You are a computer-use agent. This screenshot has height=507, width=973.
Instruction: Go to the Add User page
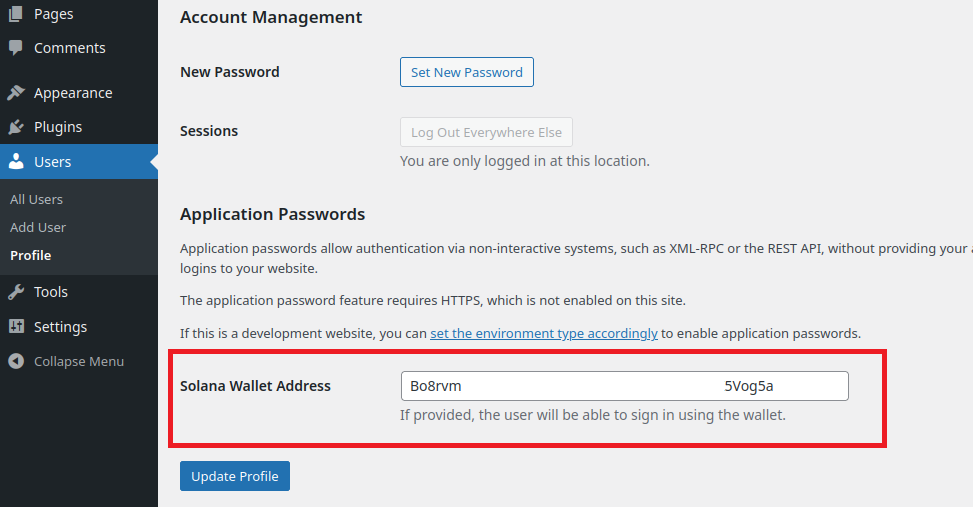pos(38,227)
